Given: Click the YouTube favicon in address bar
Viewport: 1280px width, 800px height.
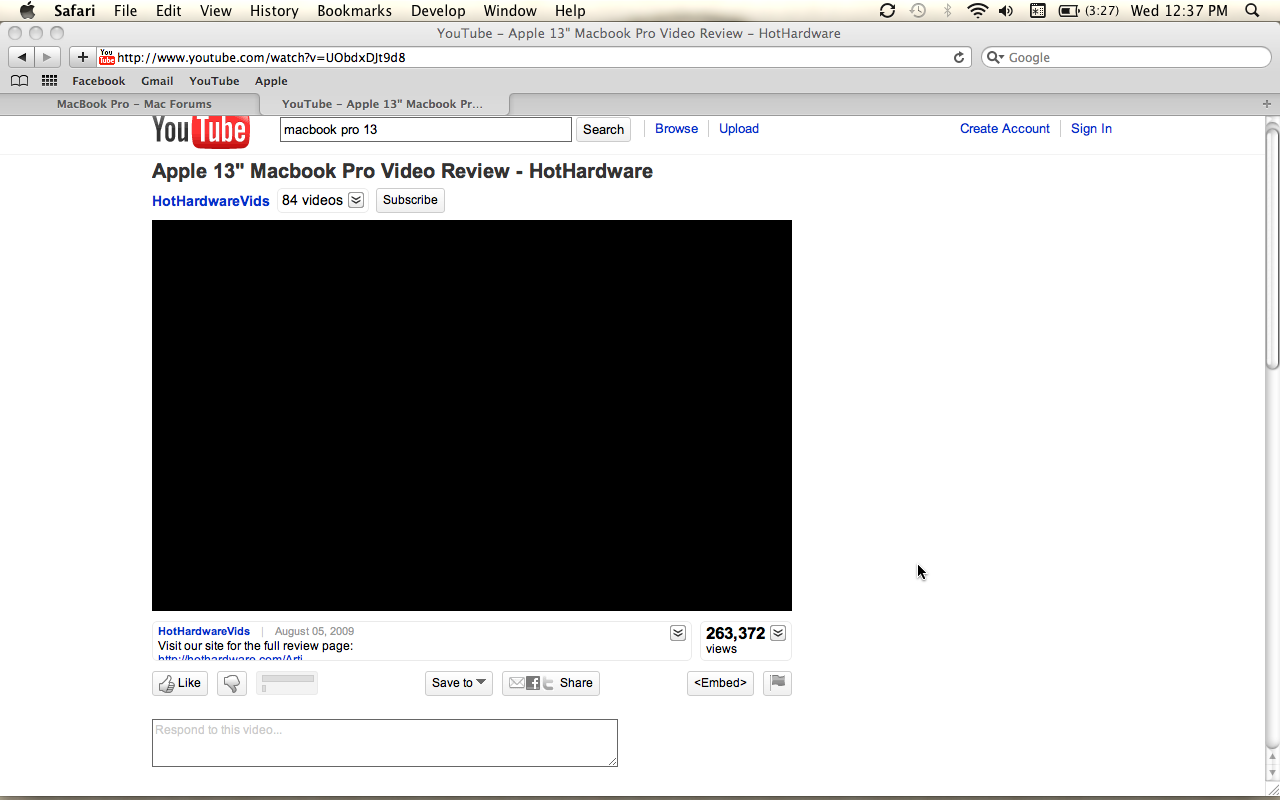Looking at the screenshot, I should tap(106, 57).
